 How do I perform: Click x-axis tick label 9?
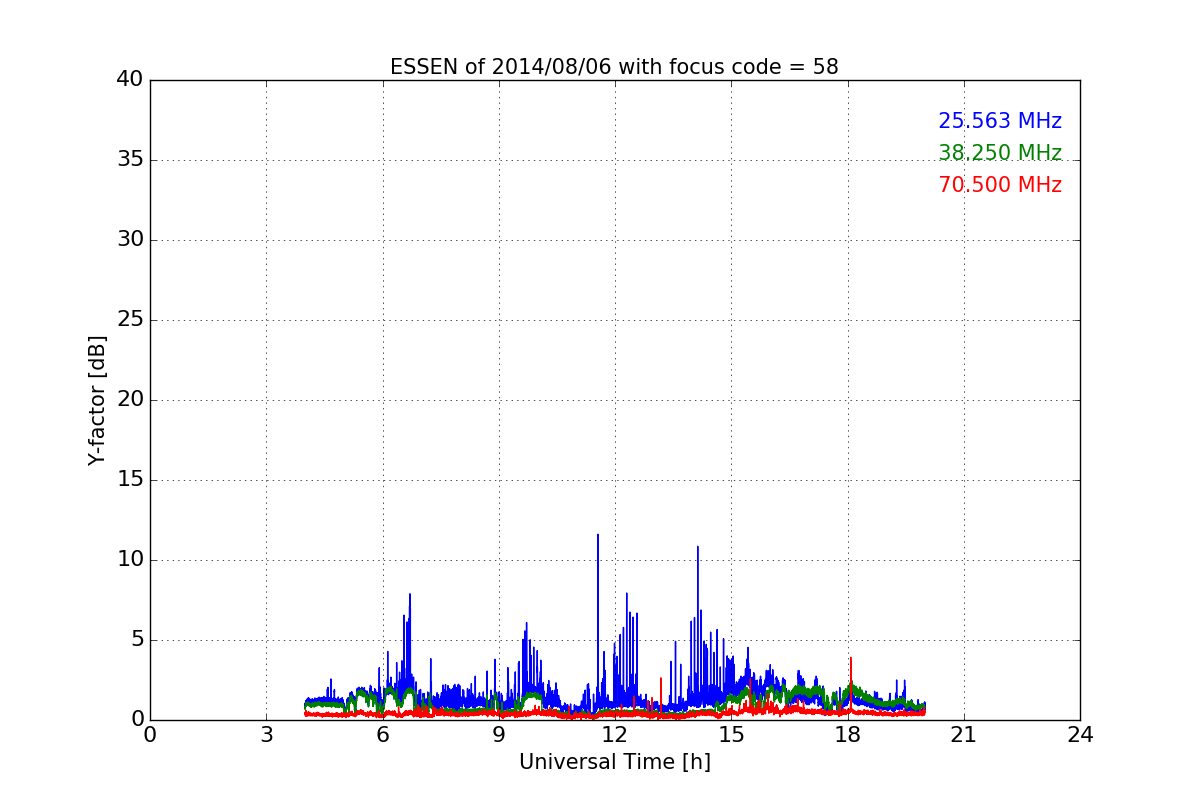(x=499, y=735)
